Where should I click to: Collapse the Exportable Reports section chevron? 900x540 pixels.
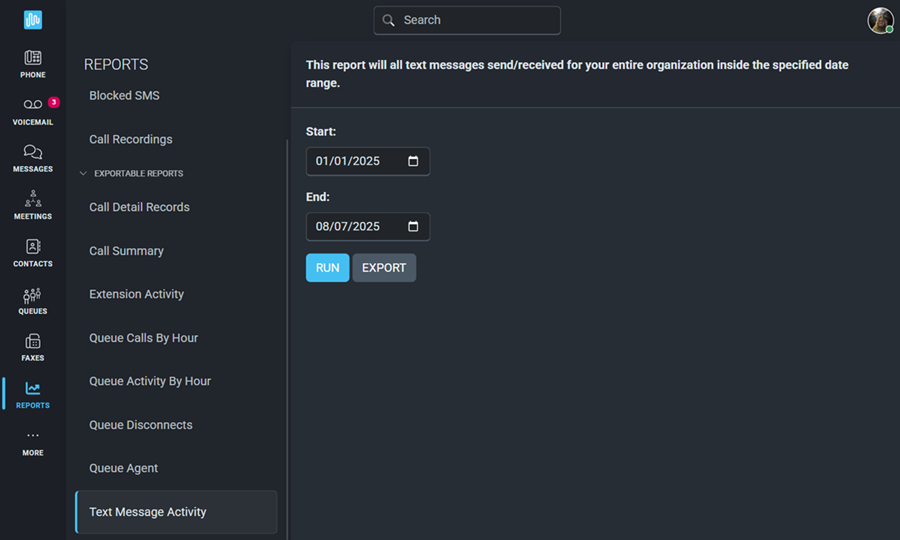[x=83, y=173]
